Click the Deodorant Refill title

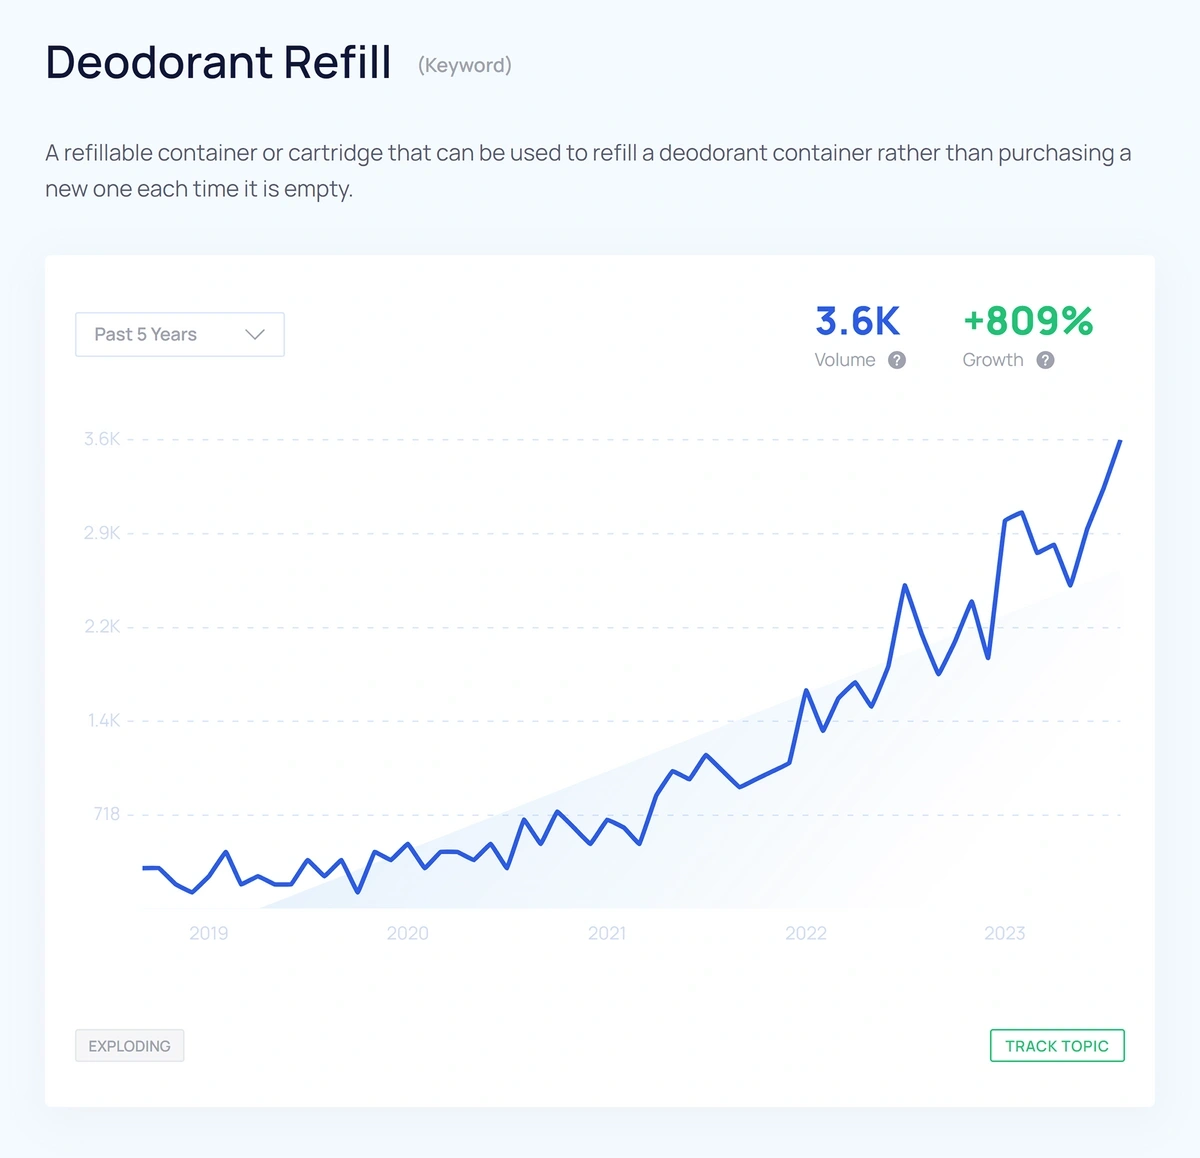218,62
